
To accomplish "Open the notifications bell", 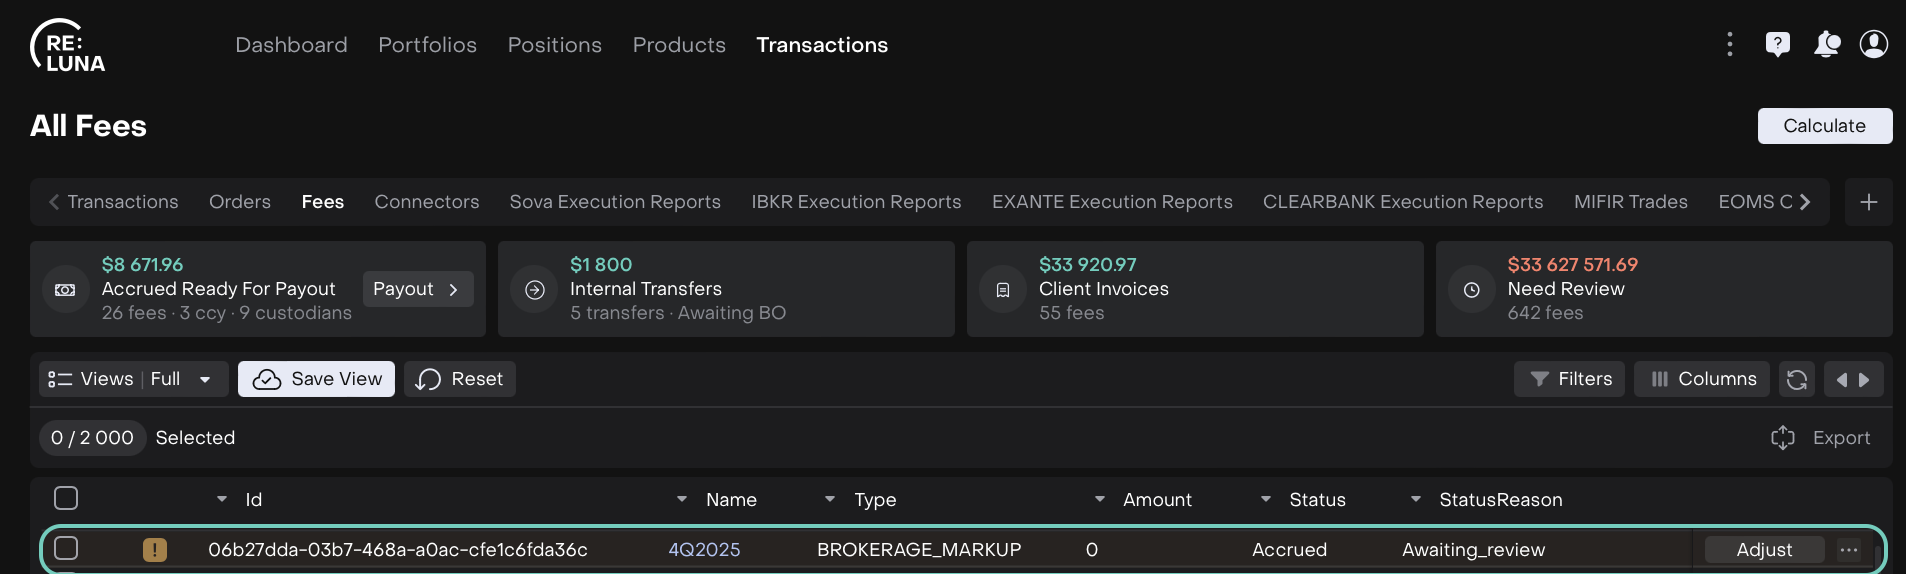I will click(1826, 44).
